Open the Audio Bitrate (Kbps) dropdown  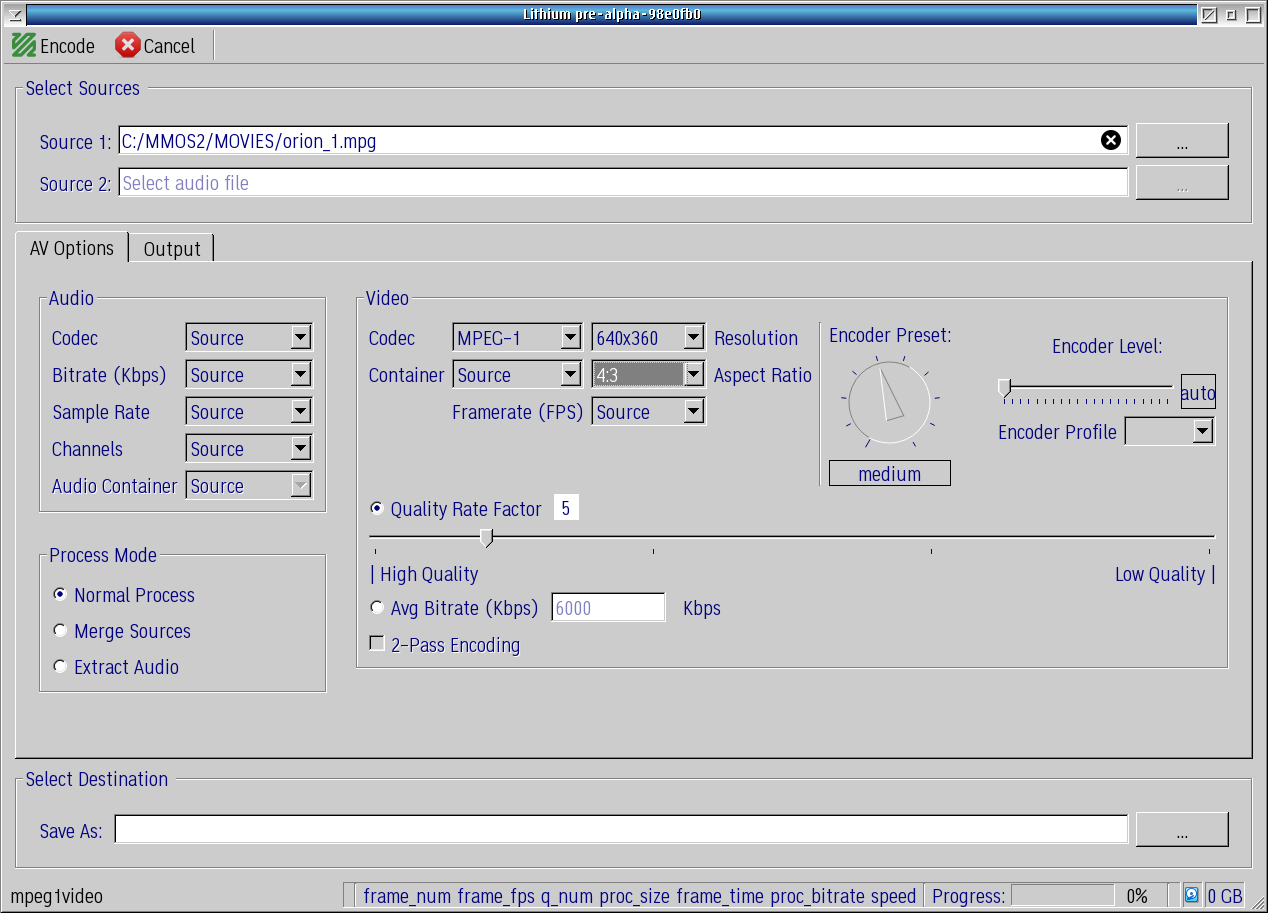pyautogui.click(x=249, y=375)
